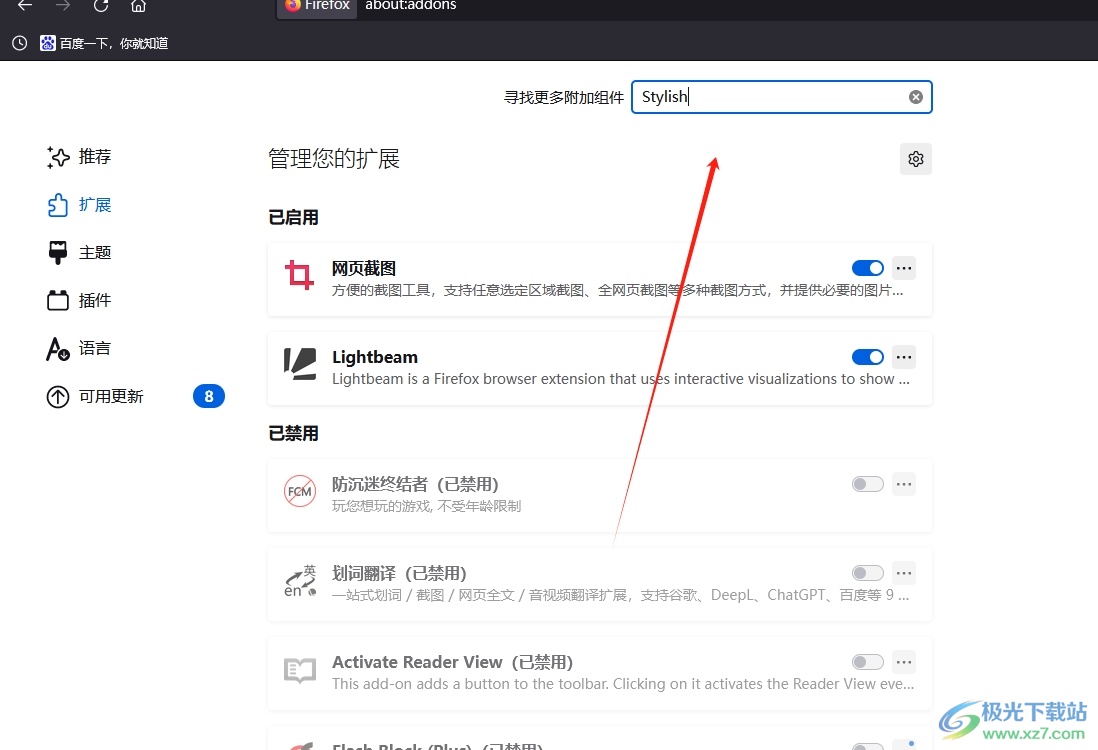Click the Lightbeam extension icon
The height and width of the screenshot is (750, 1098).
pyautogui.click(x=300, y=364)
